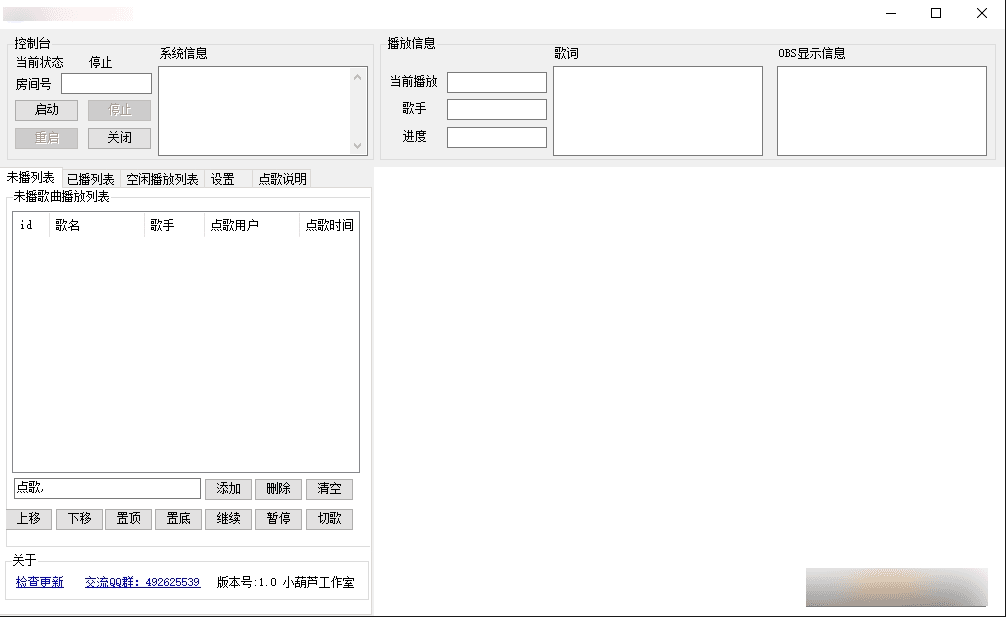Screen dimensions: 1006x617
Task: Click the 启动 button to start
Action: 46,110
